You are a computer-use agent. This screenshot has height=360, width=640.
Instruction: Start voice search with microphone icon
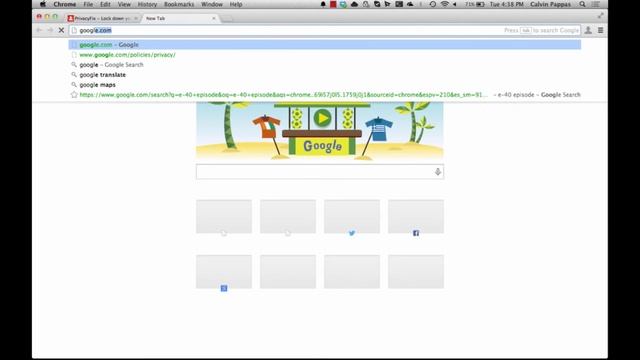point(438,172)
